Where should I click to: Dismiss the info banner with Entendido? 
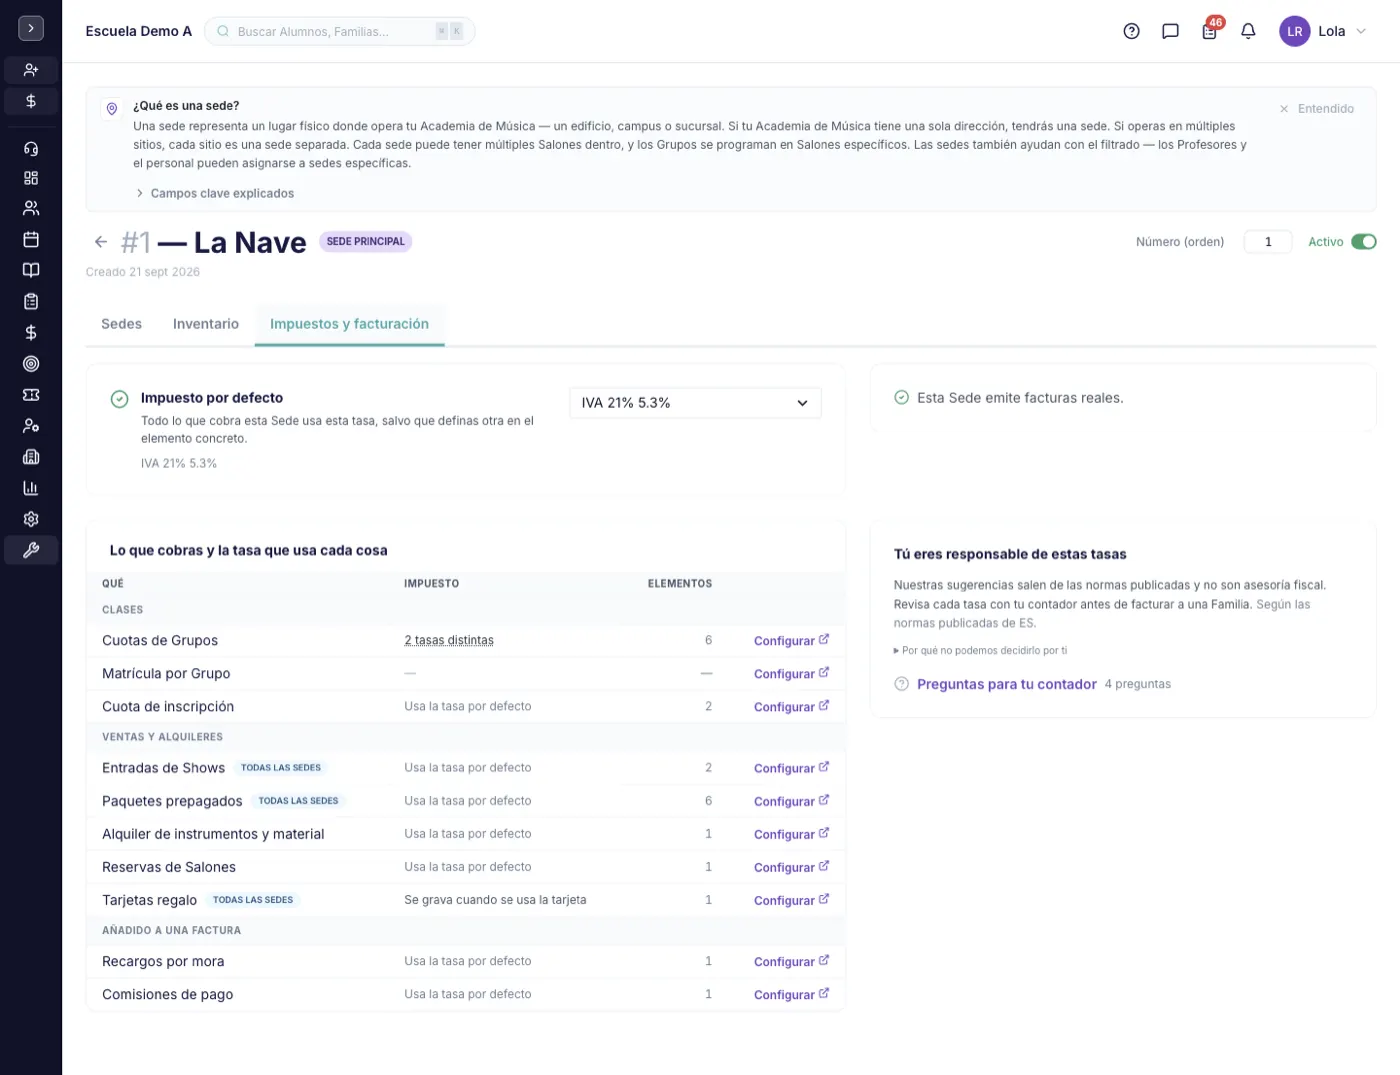tap(1316, 109)
